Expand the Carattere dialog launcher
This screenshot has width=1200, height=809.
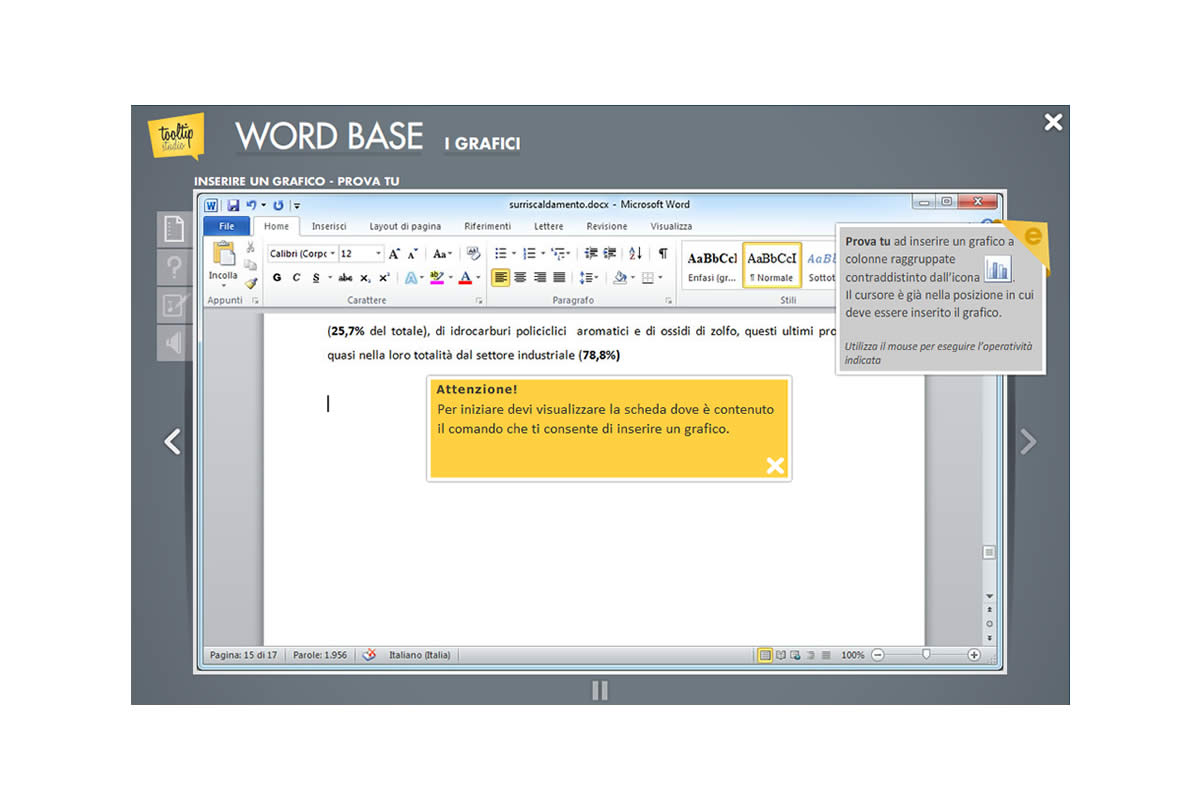pyautogui.click(x=479, y=301)
